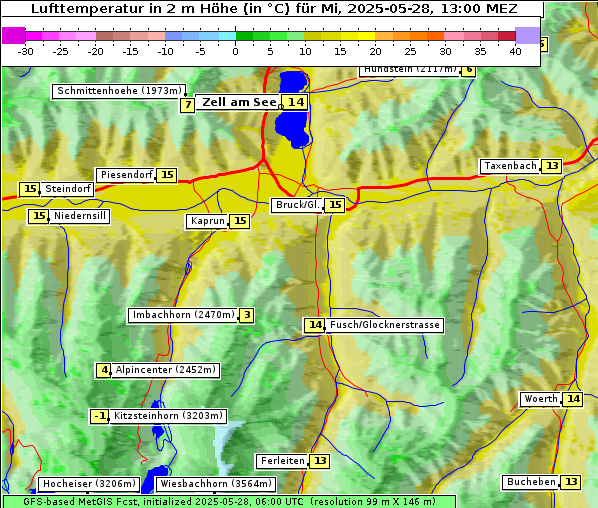Select the Niedernsill place label
This screenshot has height=508, width=598.
tap(80, 216)
